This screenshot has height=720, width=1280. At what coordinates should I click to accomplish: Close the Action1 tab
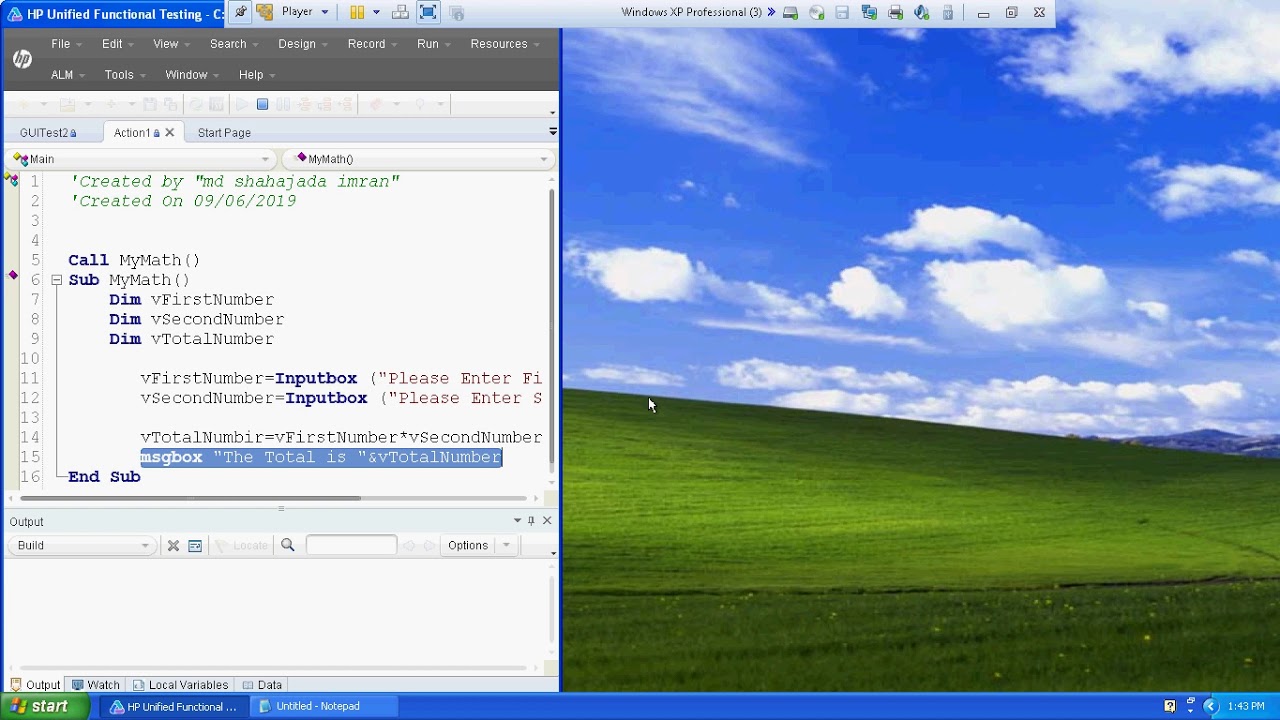tap(169, 132)
